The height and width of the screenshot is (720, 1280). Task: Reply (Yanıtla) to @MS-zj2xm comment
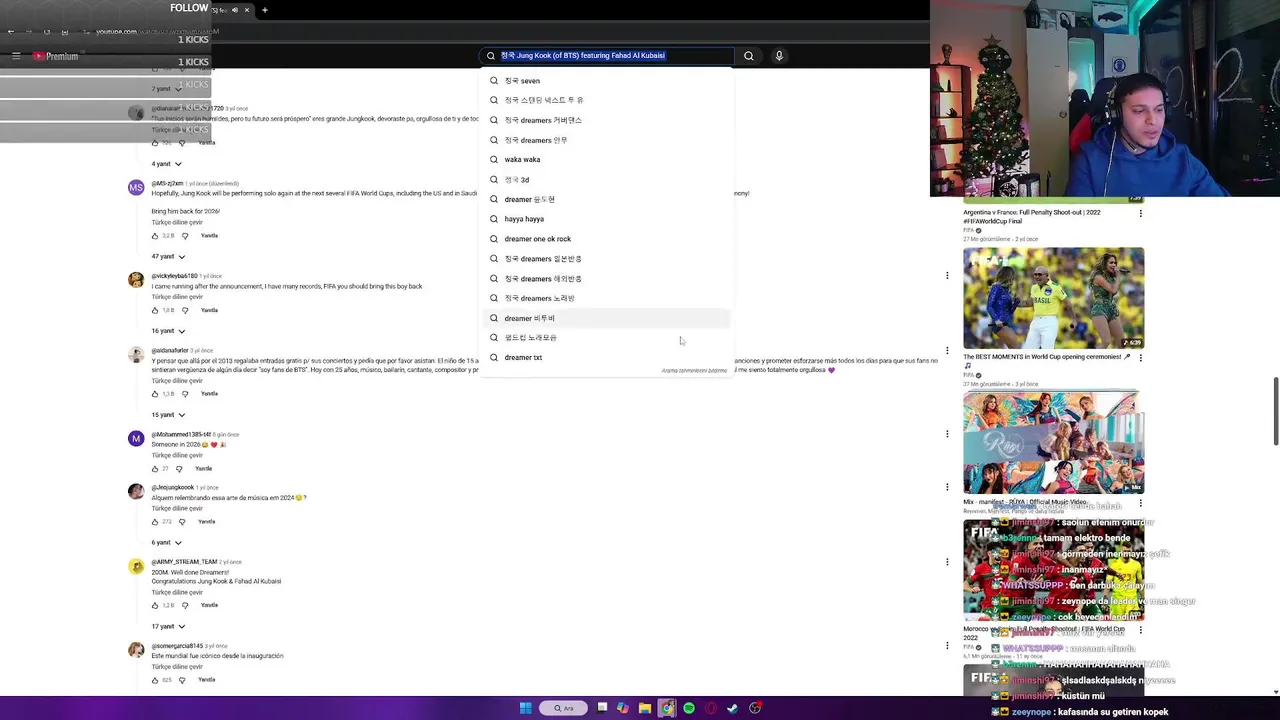point(209,236)
